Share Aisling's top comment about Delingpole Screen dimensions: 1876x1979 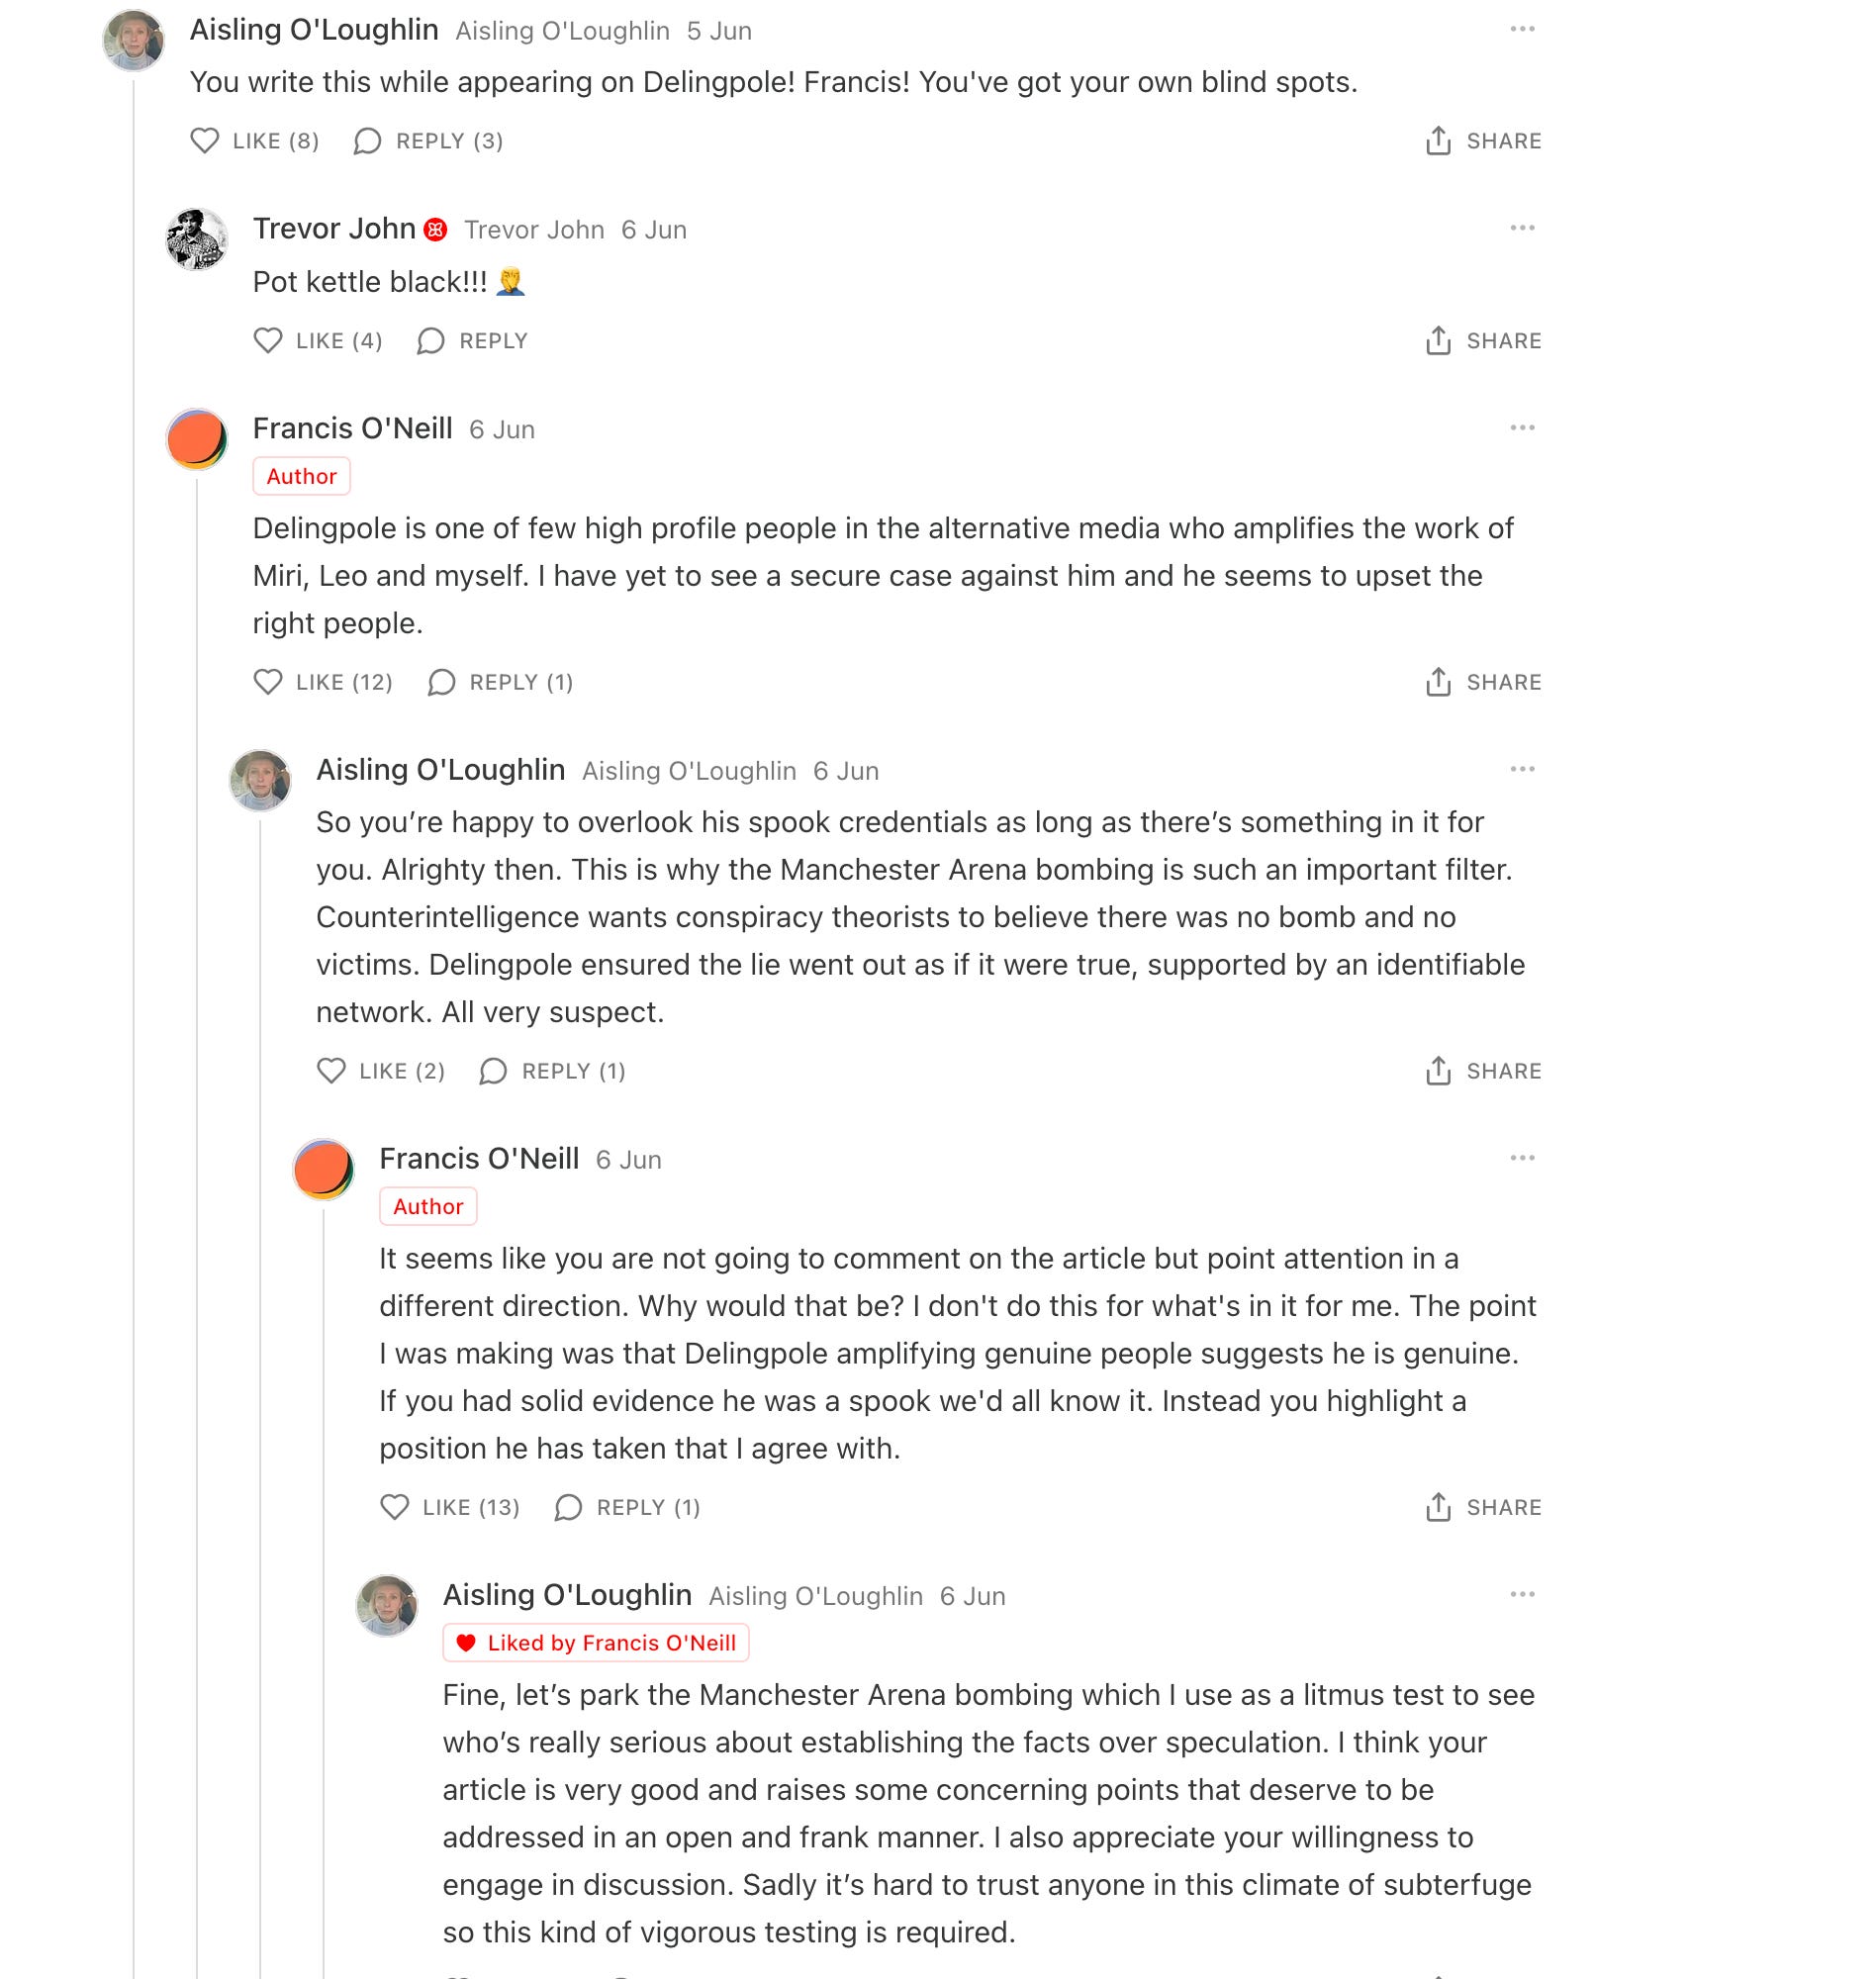(x=1483, y=141)
